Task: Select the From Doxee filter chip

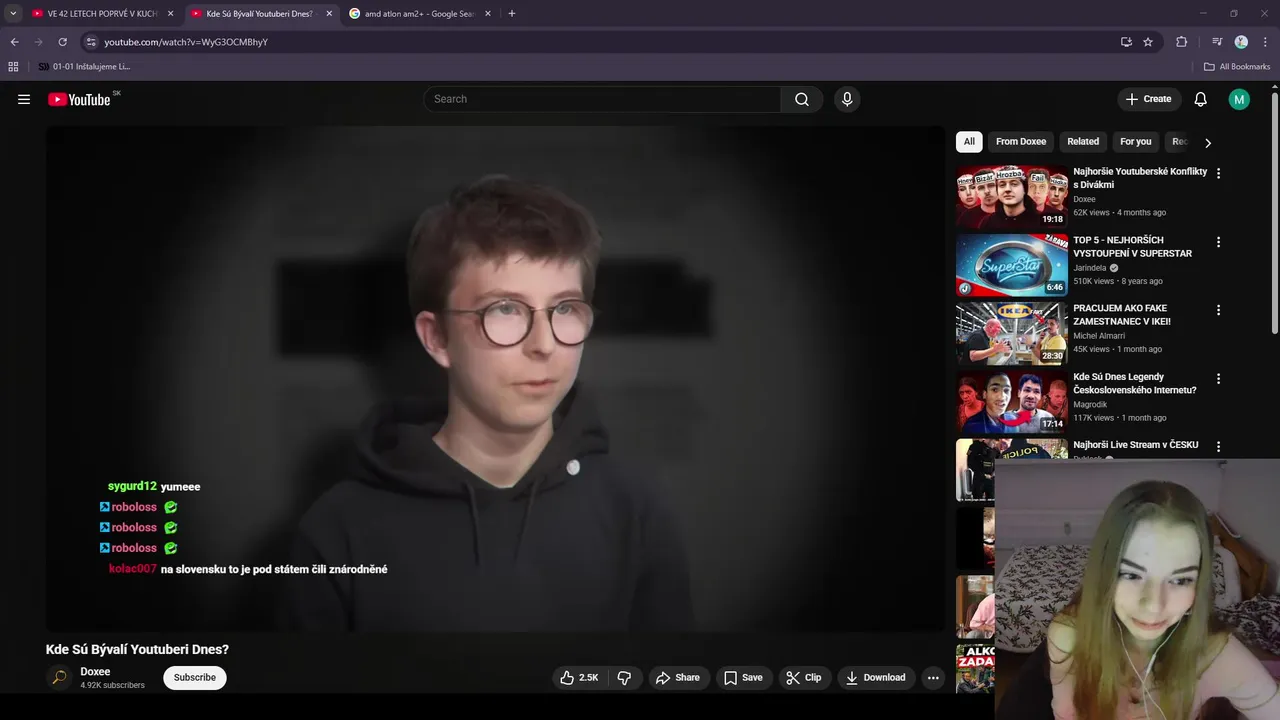Action: 1021,142
